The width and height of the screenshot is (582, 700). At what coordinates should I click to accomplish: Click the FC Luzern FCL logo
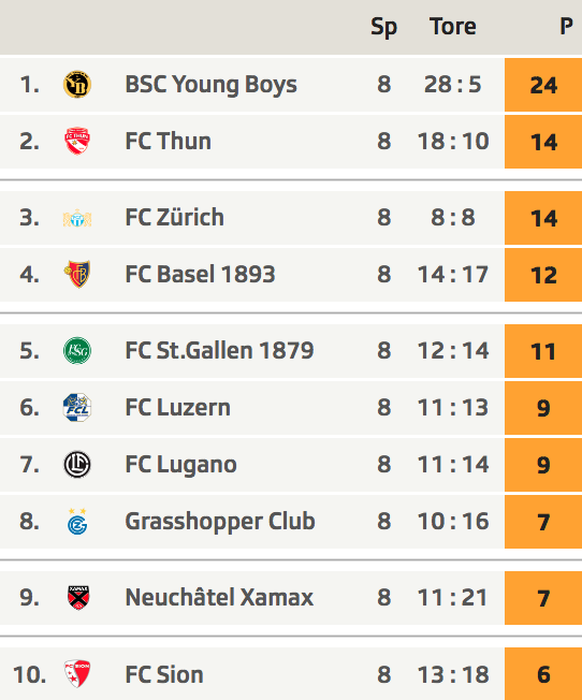pos(77,407)
